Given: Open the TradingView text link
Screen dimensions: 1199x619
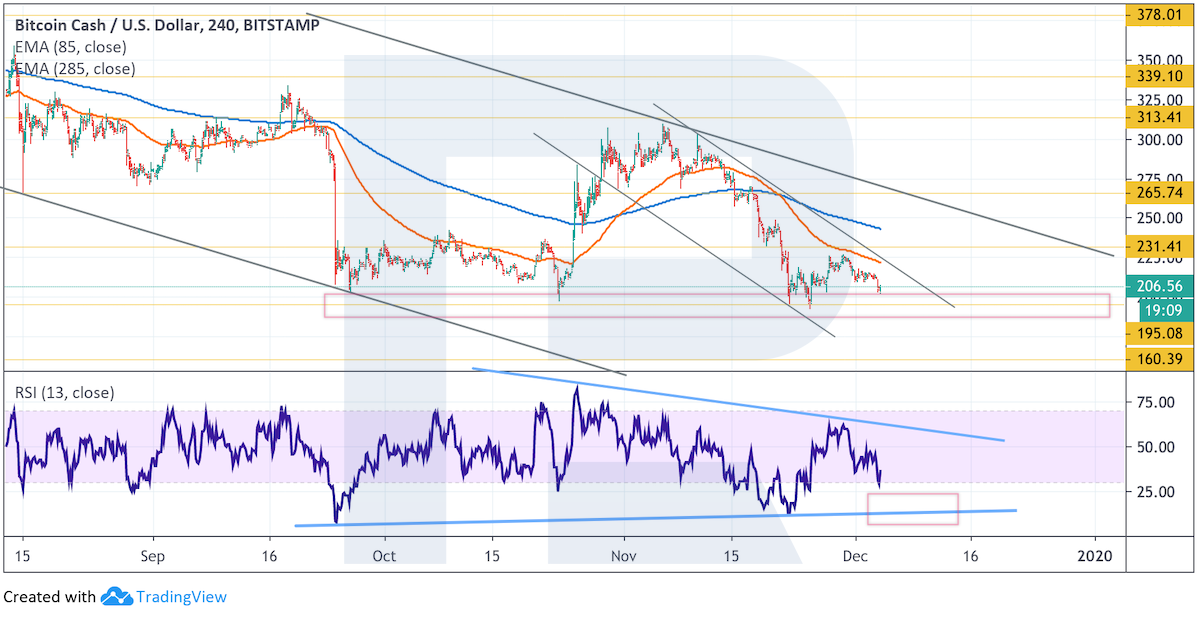Looking at the screenshot, I should click(x=181, y=597).
